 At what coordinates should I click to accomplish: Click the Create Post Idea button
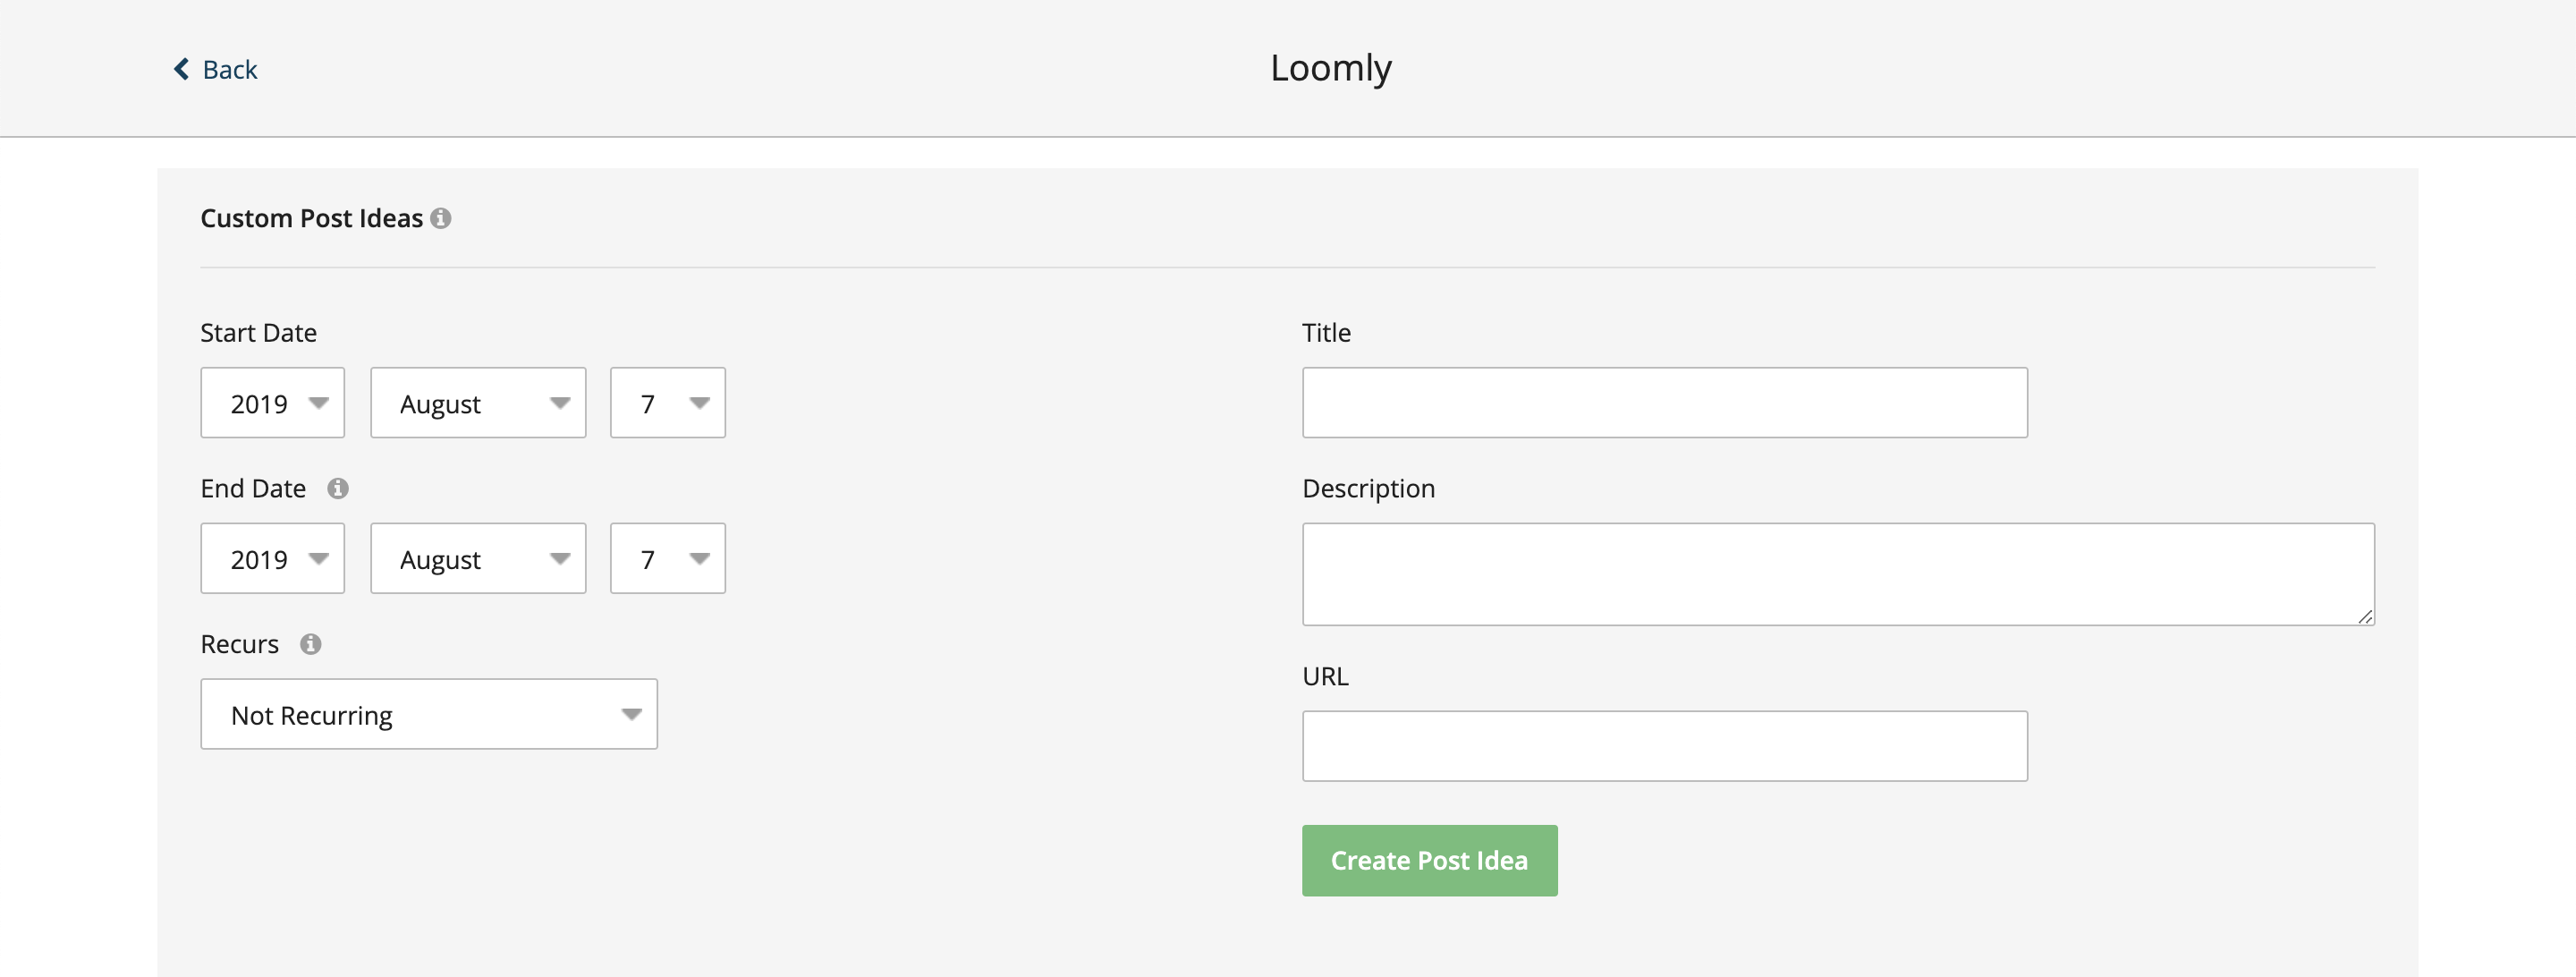coord(1430,861)
